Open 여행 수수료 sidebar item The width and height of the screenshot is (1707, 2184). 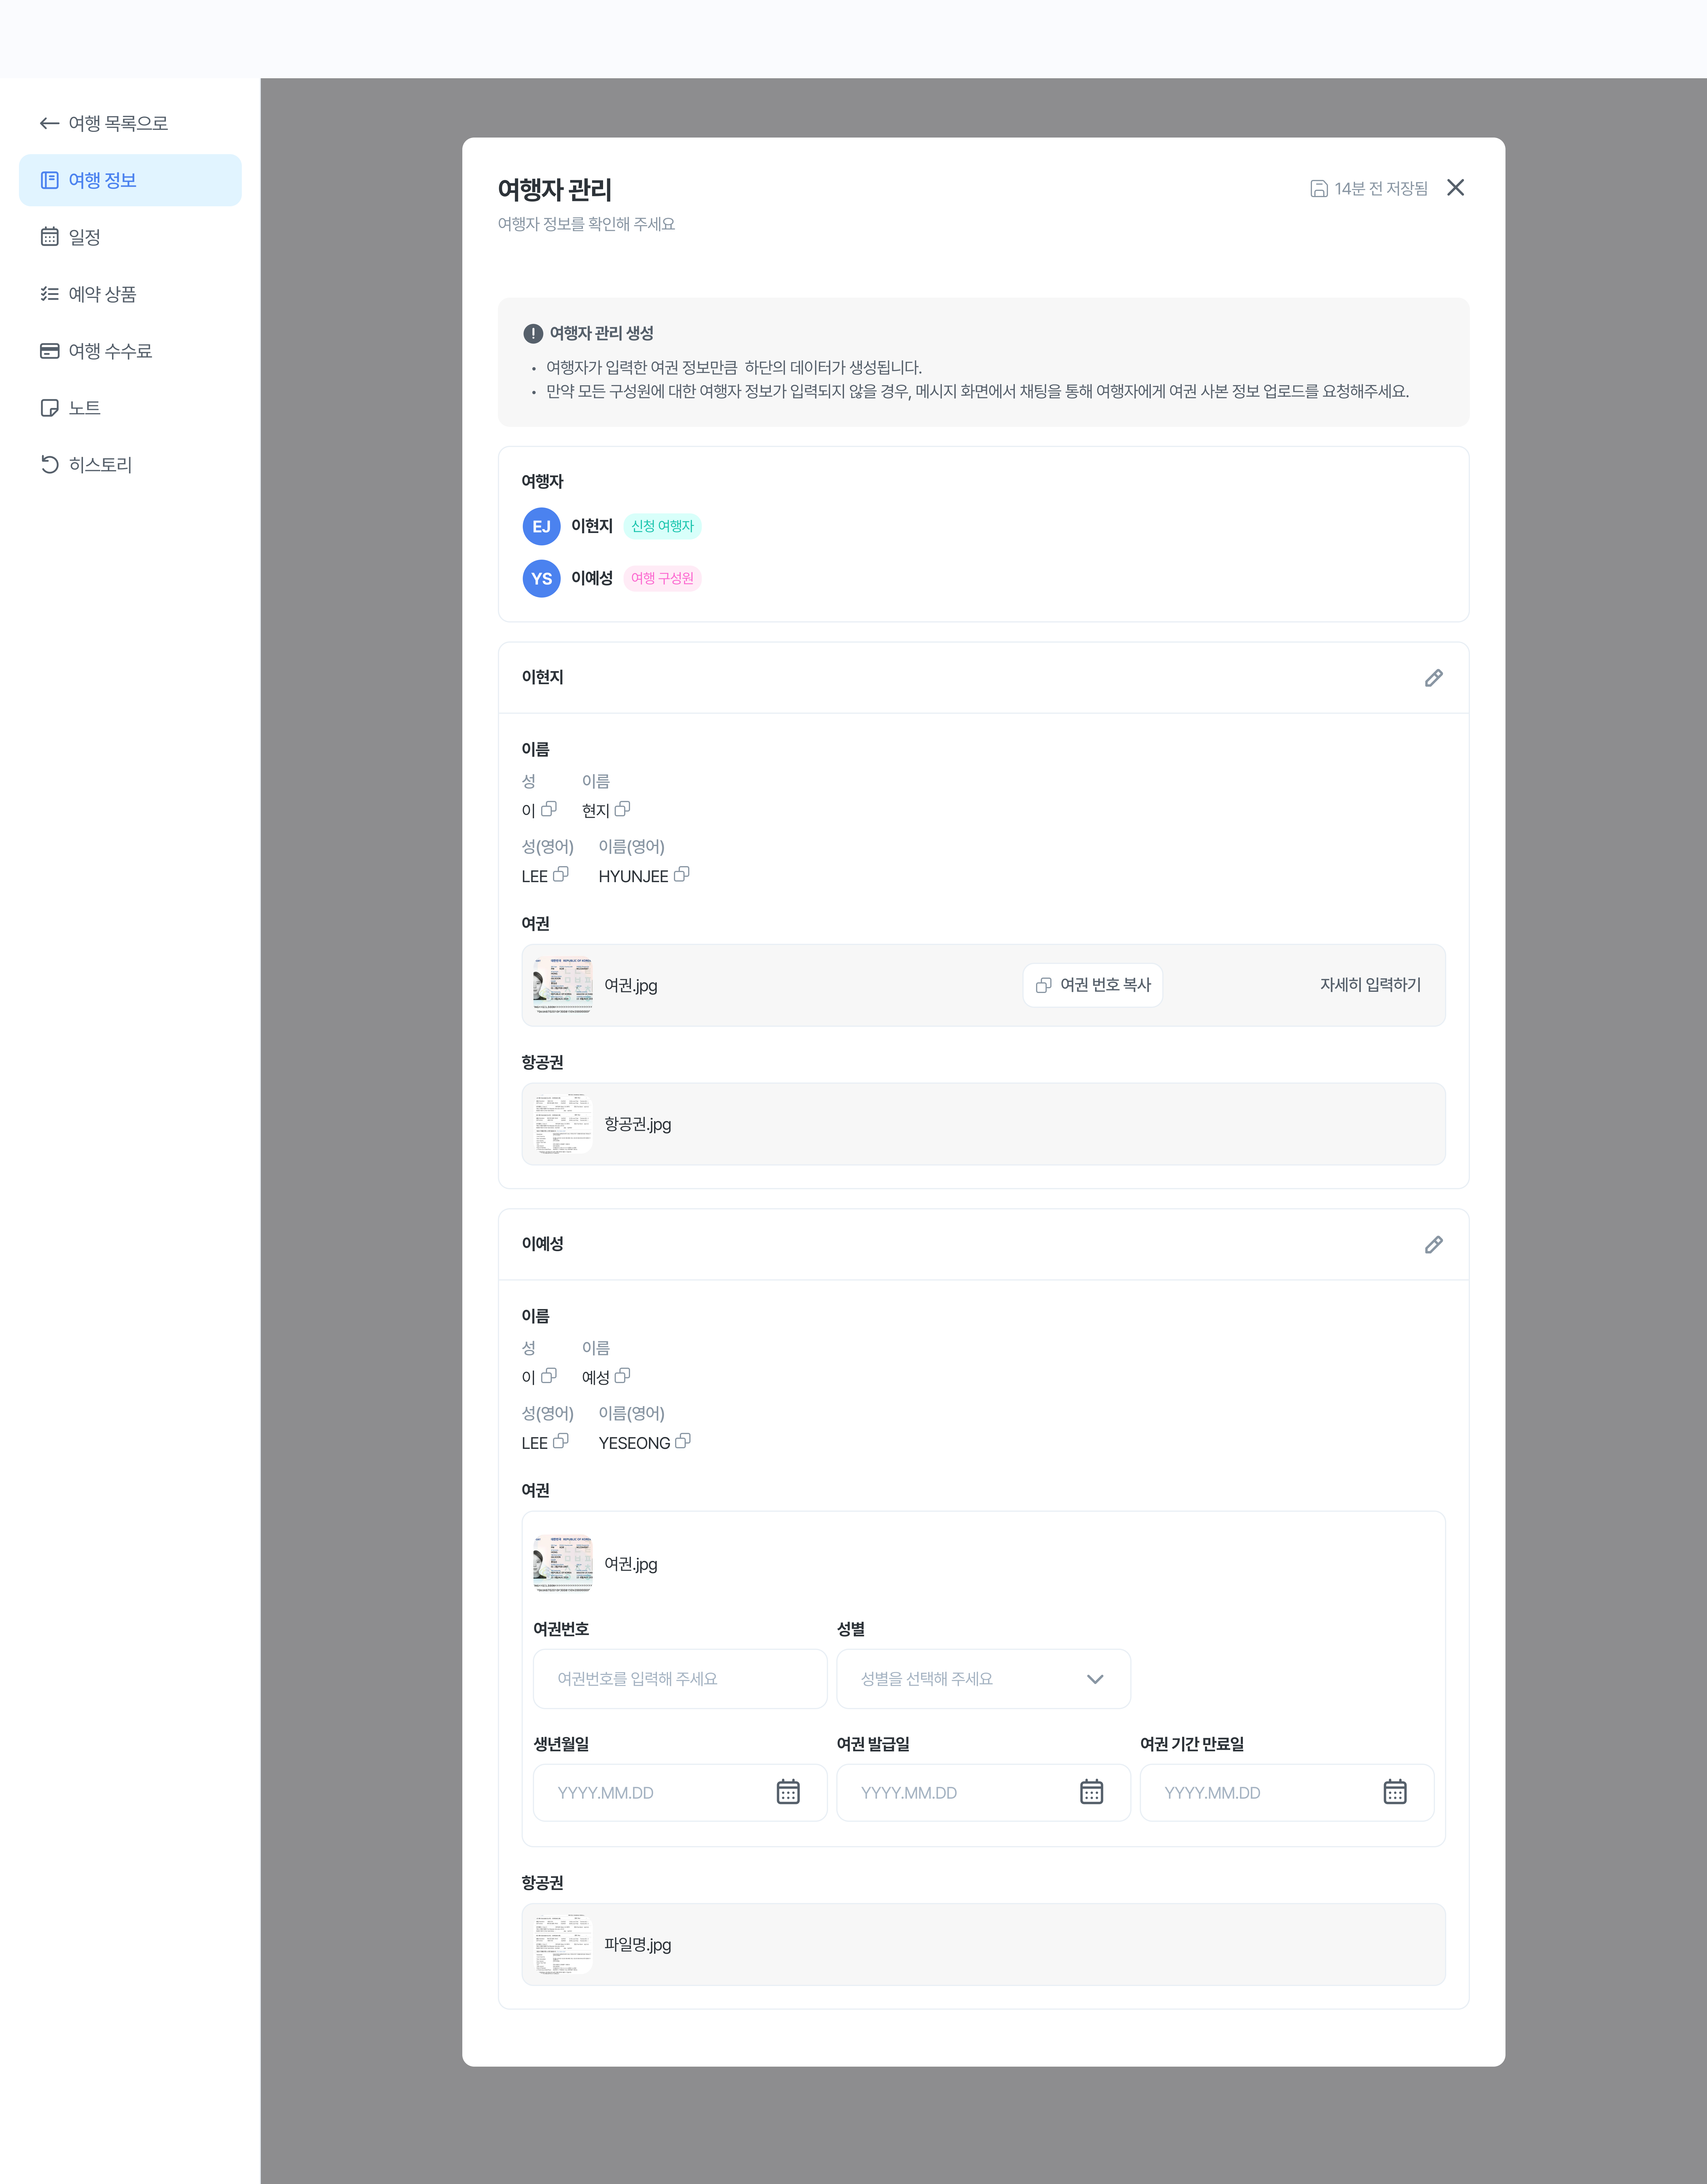(x=110, y=351)
